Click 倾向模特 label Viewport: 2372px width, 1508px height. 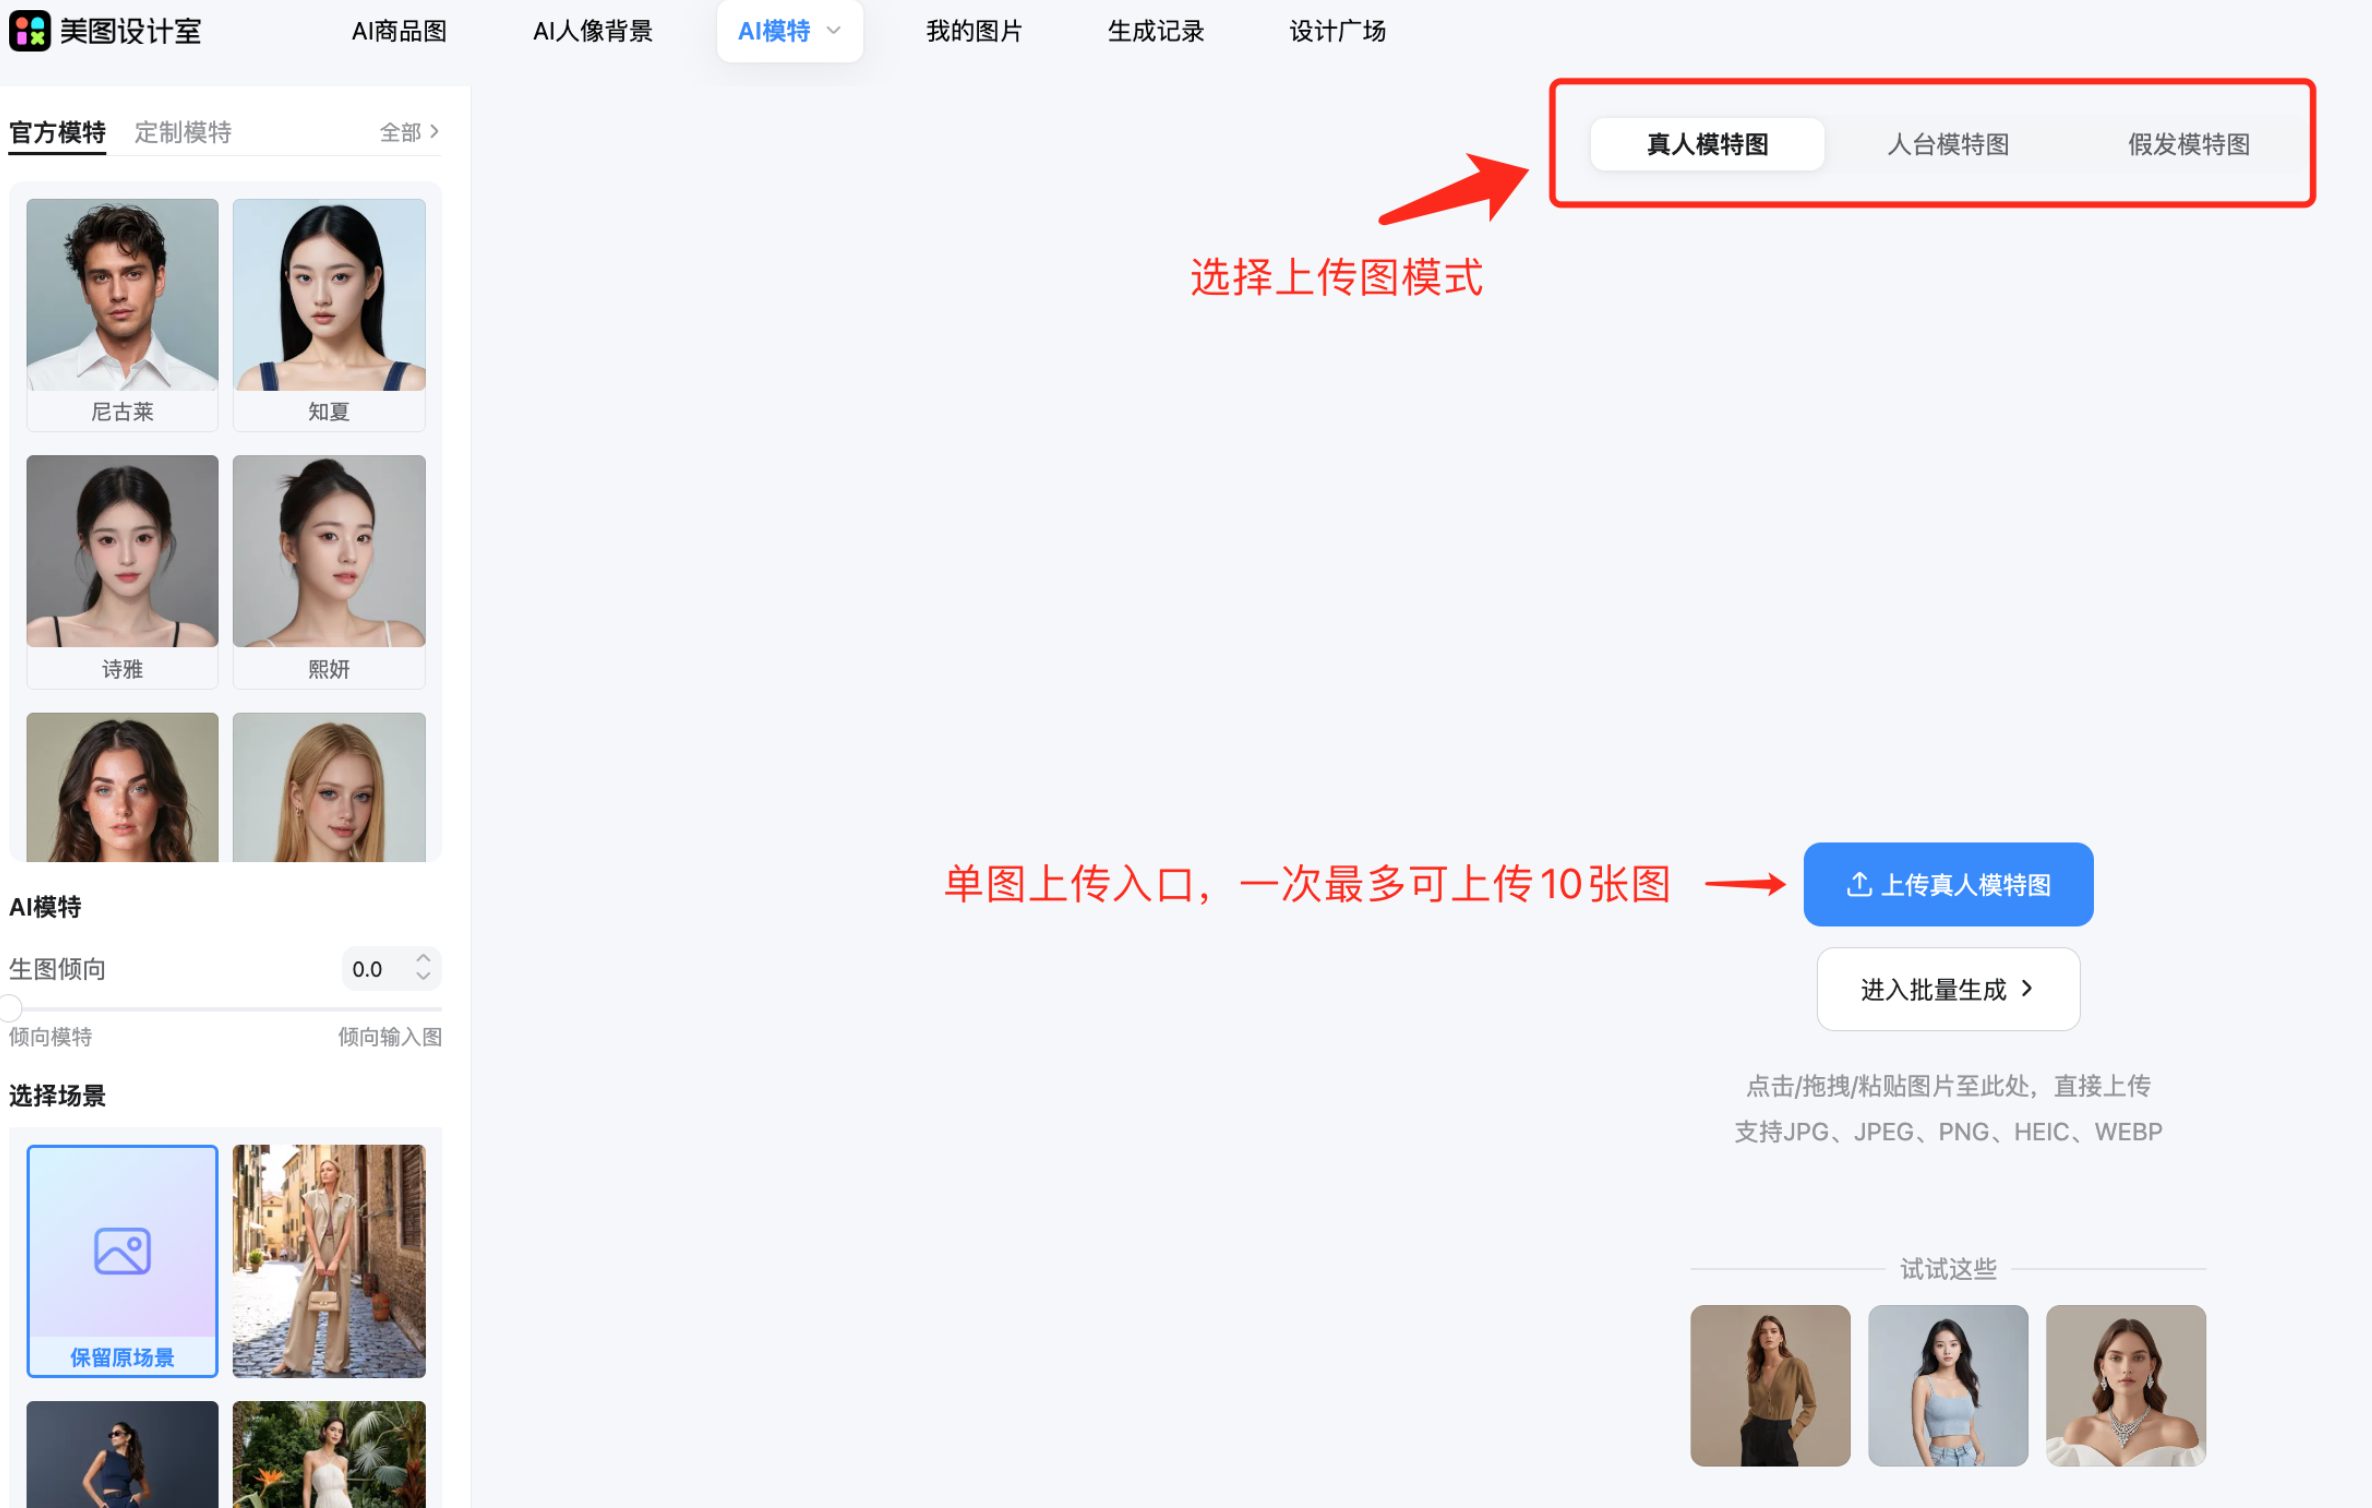tap(50, 1036)
